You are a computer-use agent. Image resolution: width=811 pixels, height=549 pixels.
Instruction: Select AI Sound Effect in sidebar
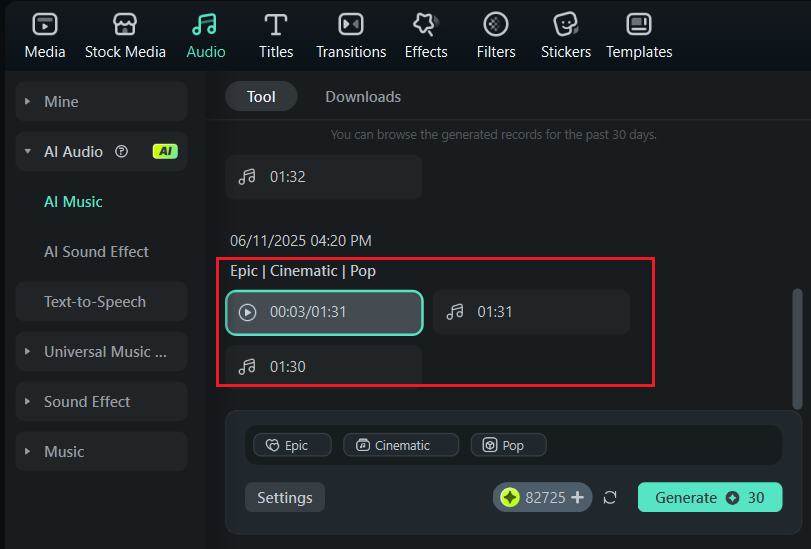tap(96, 251)
